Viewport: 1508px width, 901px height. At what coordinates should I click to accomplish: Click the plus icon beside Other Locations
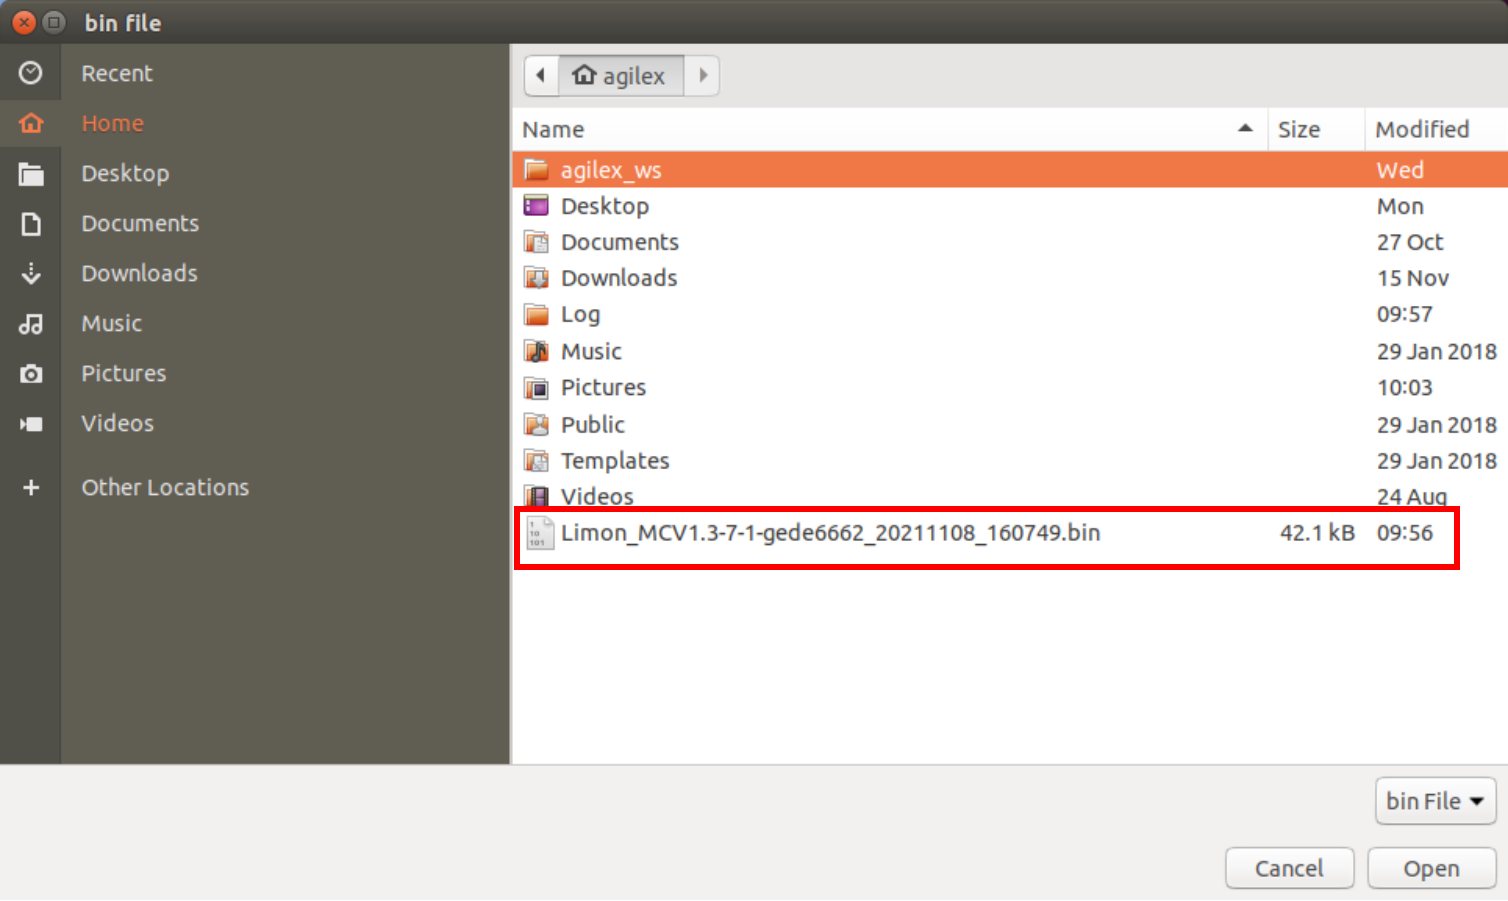pyautogui.click(x=31, y=487)
